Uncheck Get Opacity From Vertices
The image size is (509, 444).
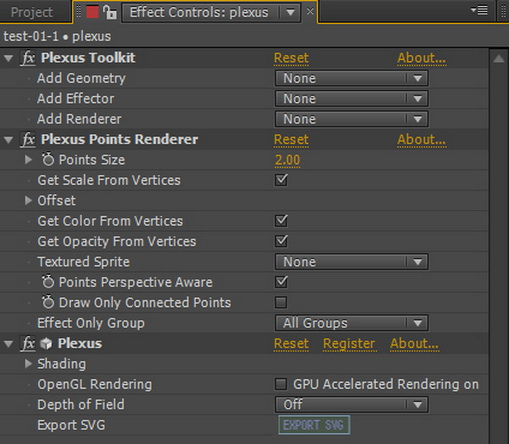coord(281,241)
